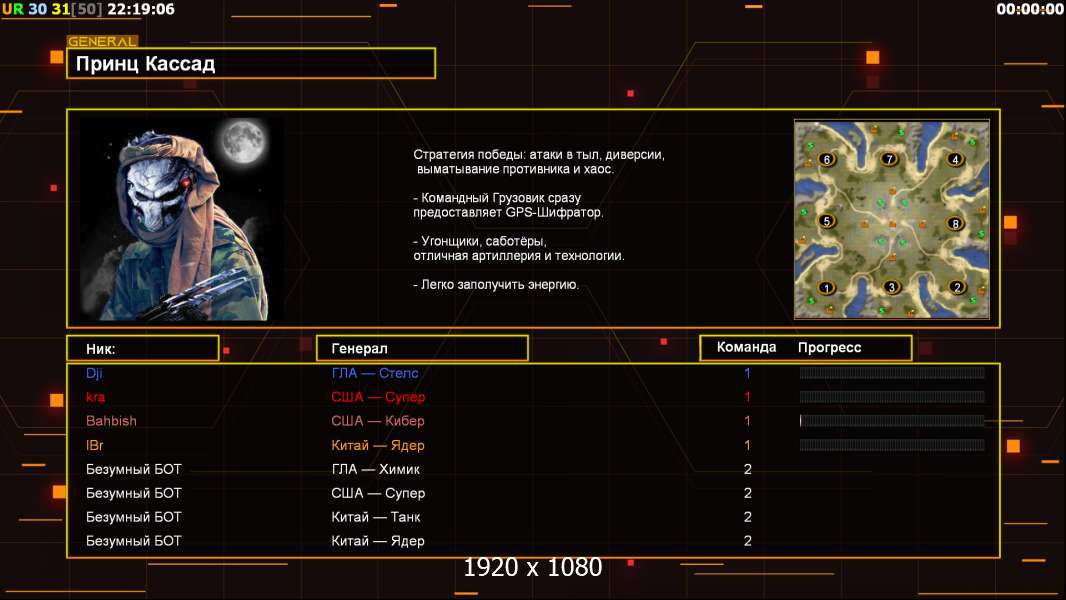The image size is (1066, 600).
Task: Pick start position 3 on the minimap
Action: (x=891, y=287)
